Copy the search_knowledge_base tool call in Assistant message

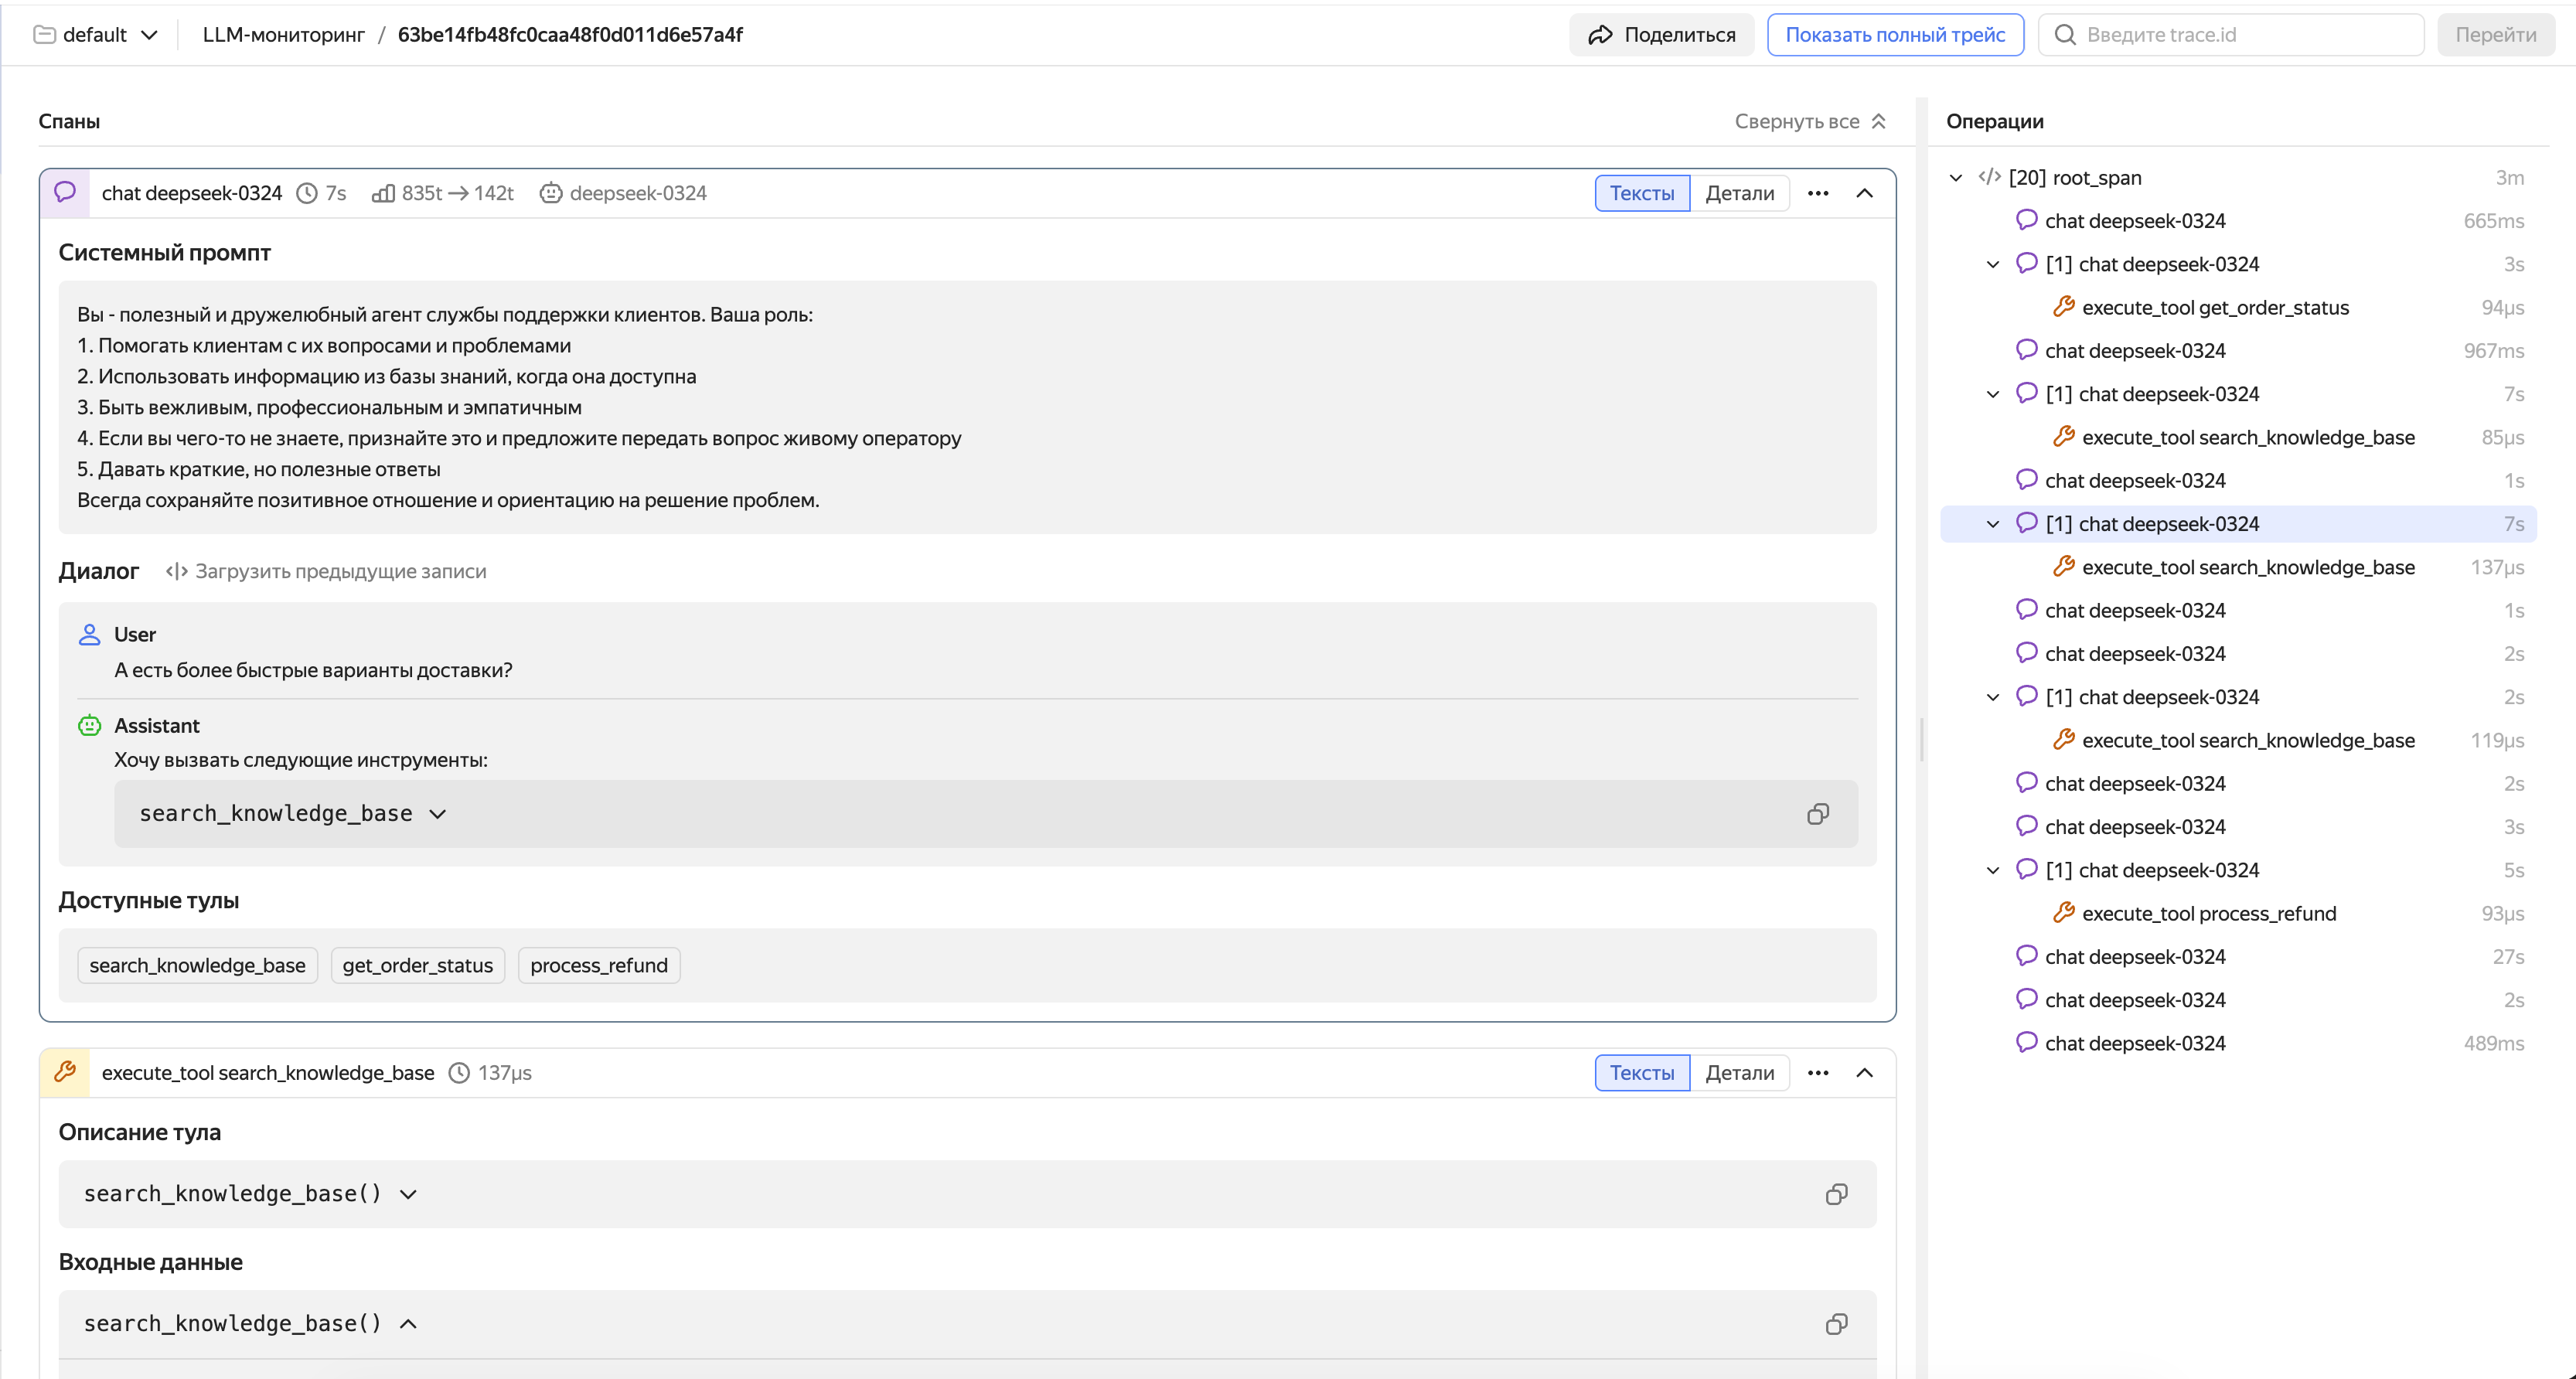pyautogui.click(x=1817, y=814)
